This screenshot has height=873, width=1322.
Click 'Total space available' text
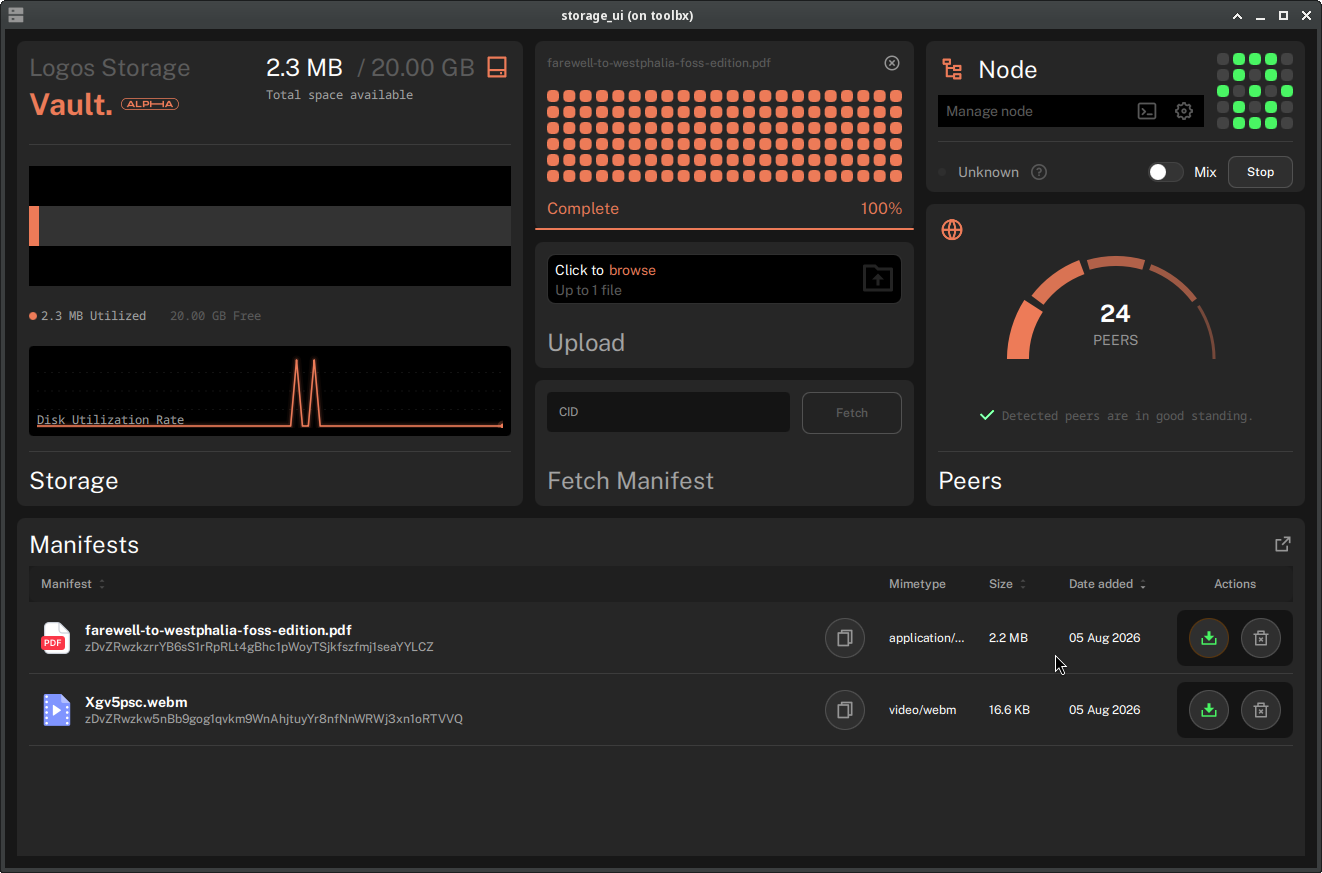click(339, 95)
